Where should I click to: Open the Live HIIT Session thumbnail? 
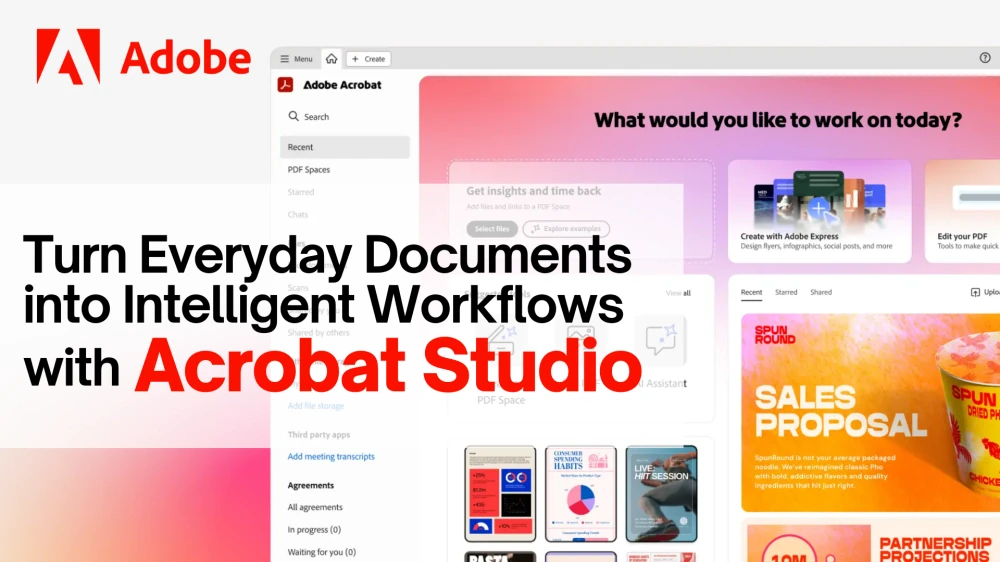[x=661, y=494]
